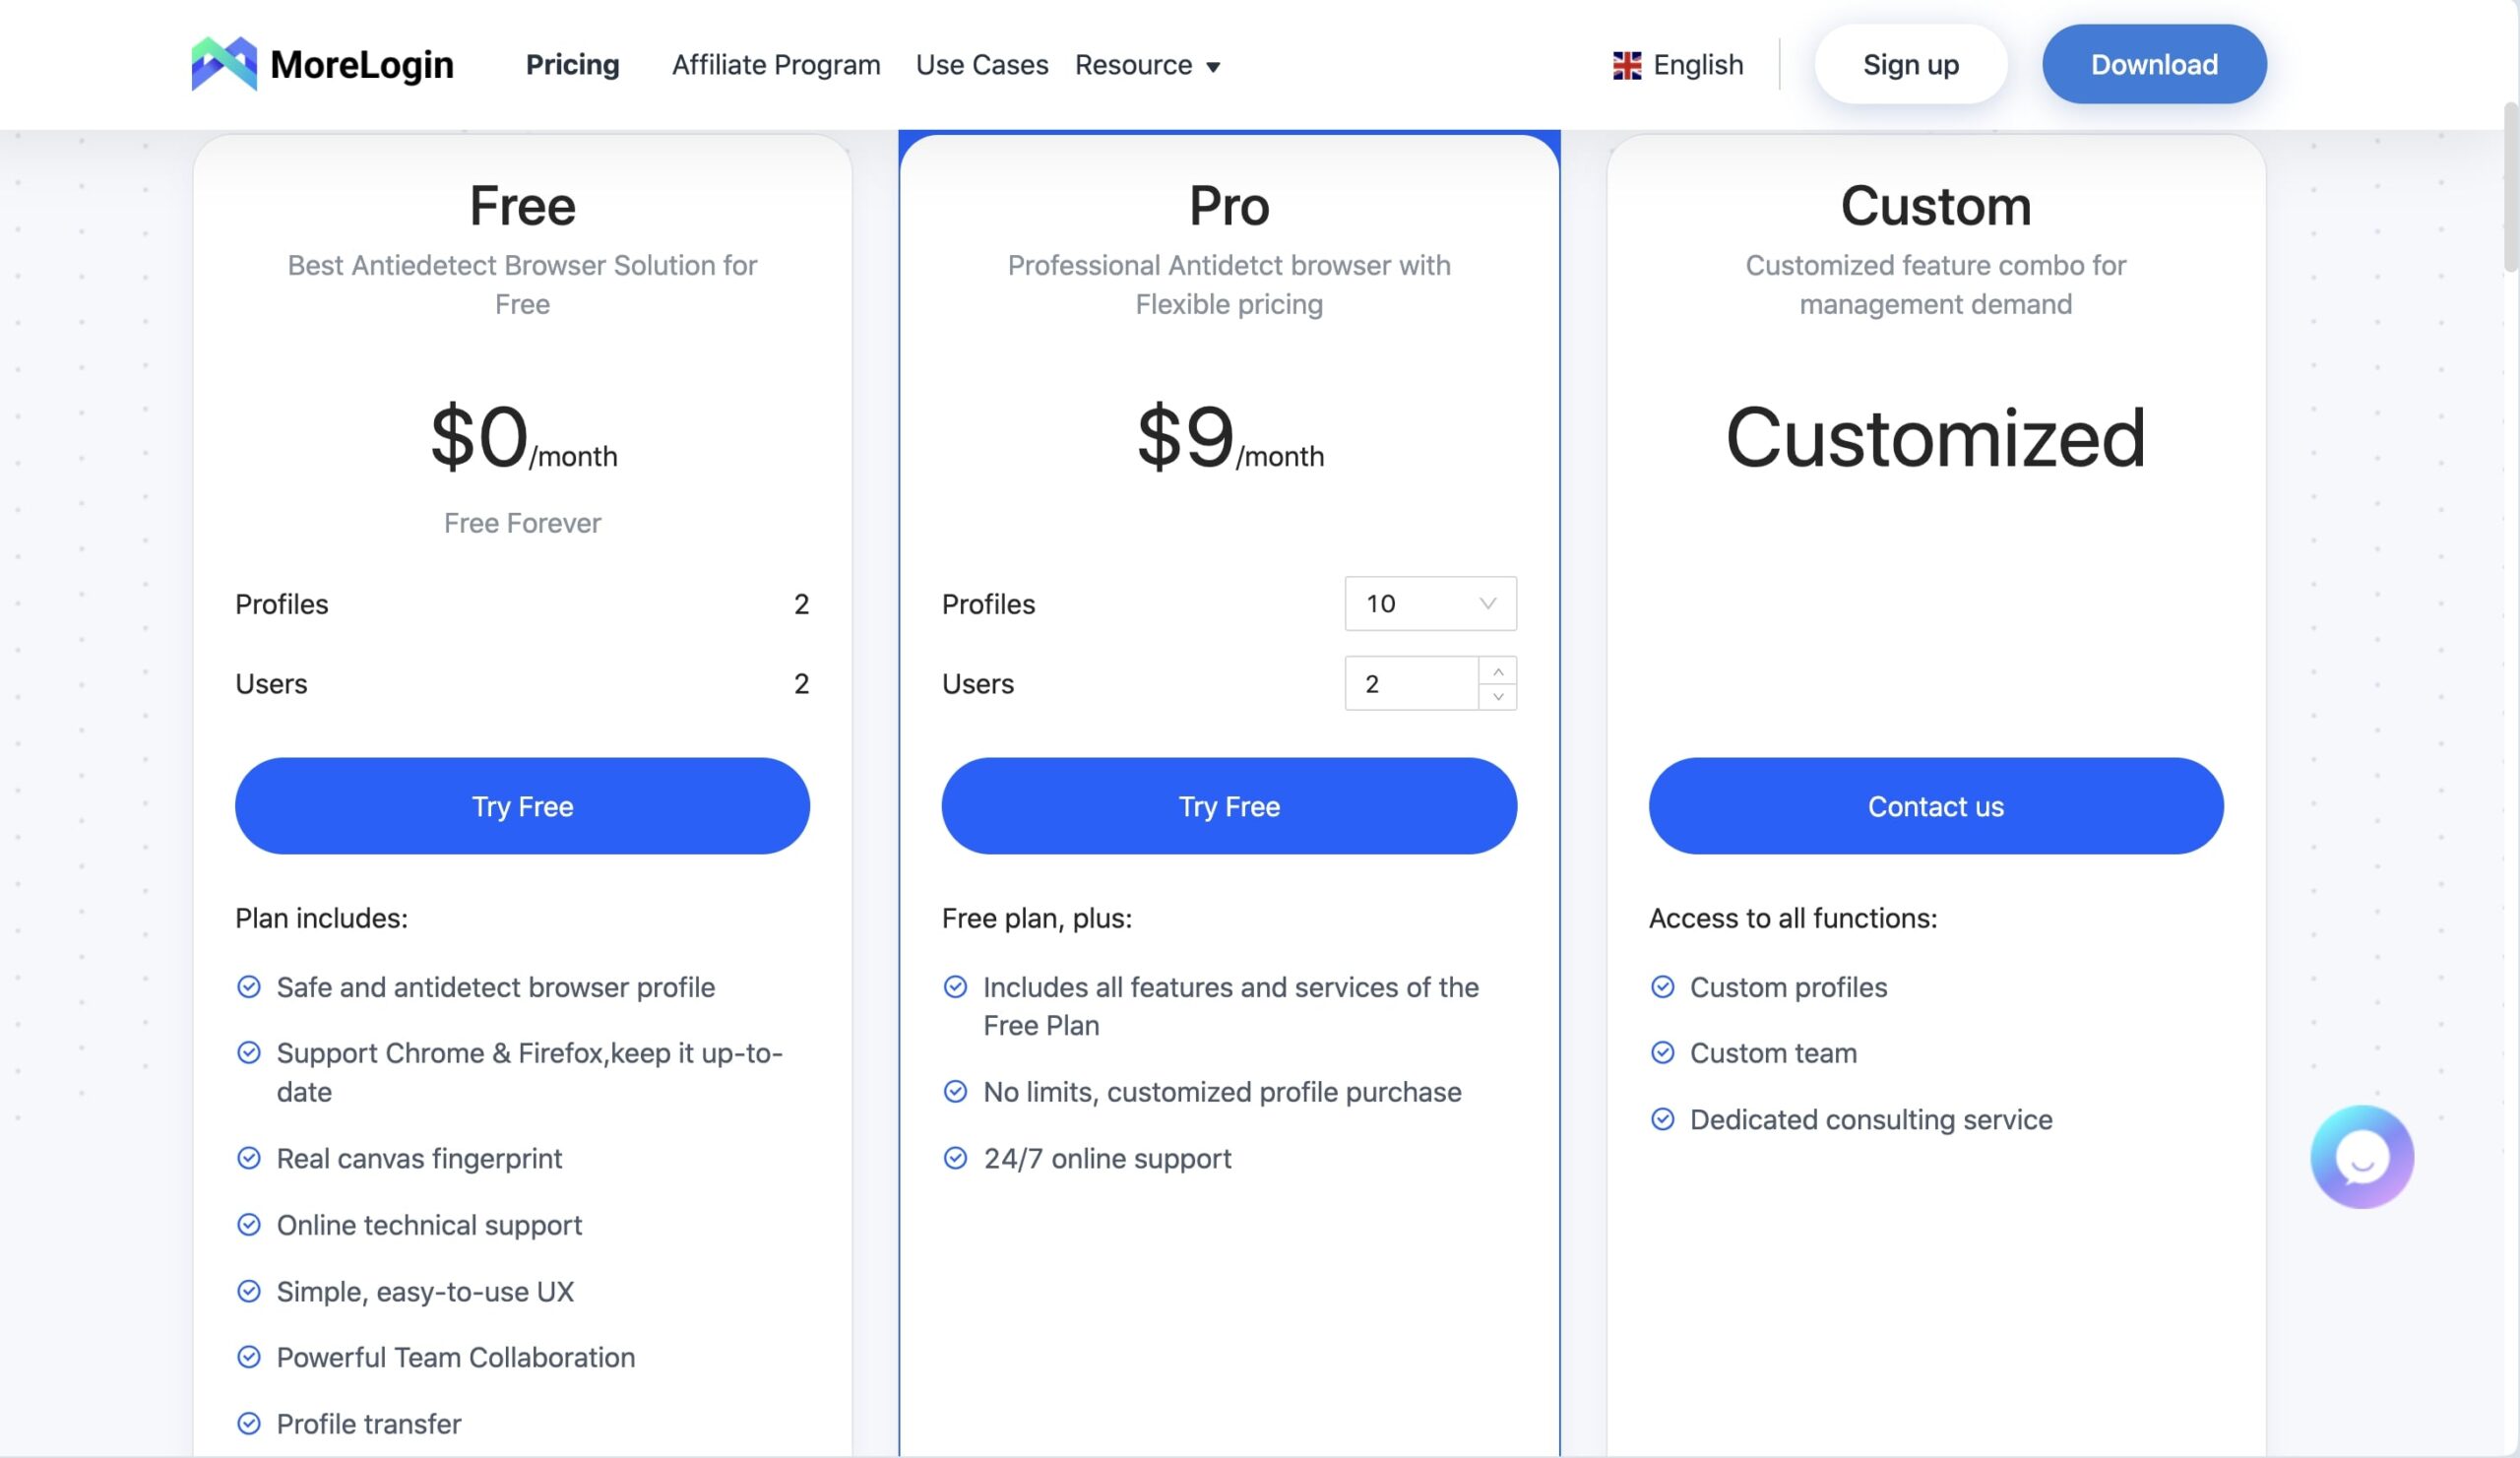Open Use Cases in navigation
This screenshot has height=1458, width=2520.
click(982, 65)
